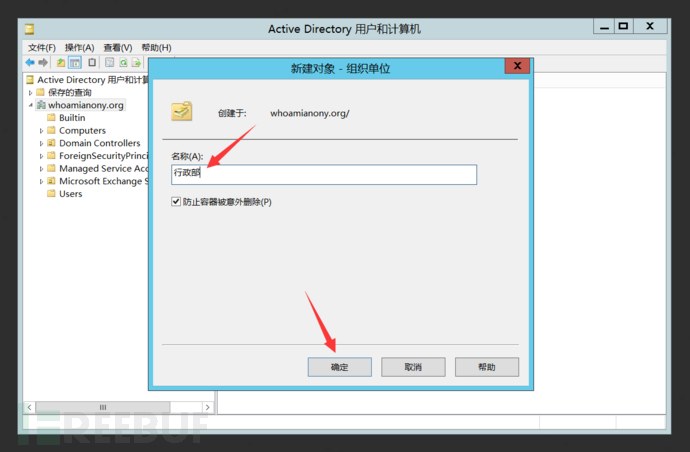Click the organizational unit icon in dialog
Image resolution: width=690 pixels, height=452 pixels.
tap(182, 111)
